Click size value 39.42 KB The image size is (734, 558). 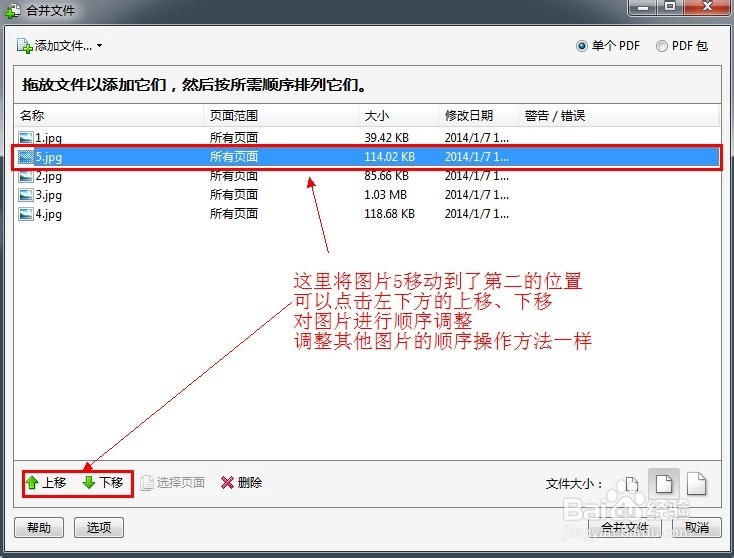click(x=387, y=138)
